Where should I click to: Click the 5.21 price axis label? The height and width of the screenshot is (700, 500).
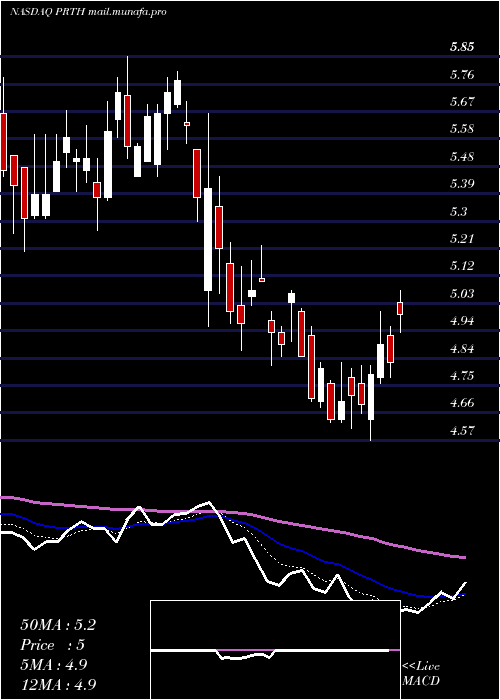click(462, 238)
